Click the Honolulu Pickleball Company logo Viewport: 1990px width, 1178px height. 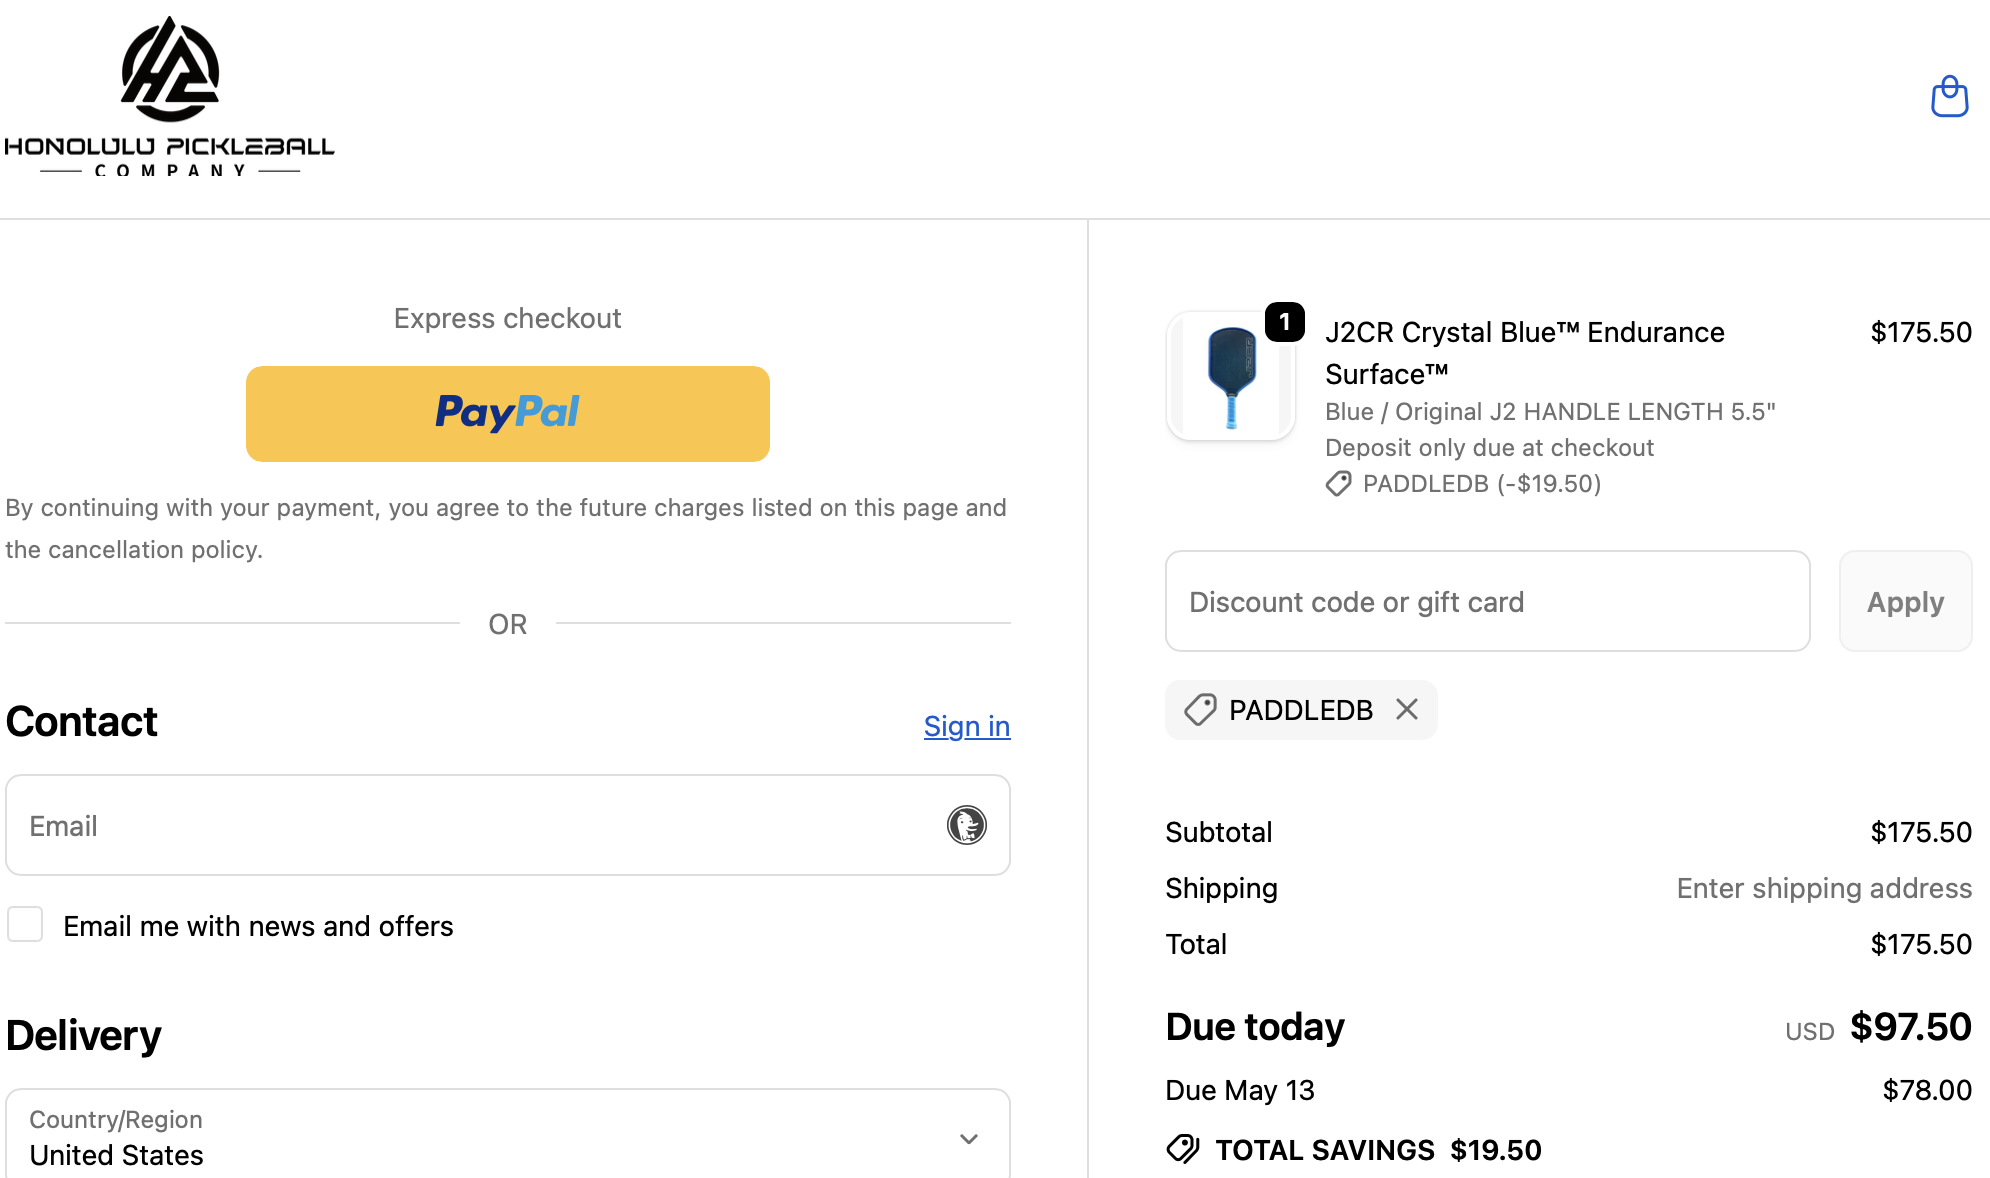tap(170, 97)
